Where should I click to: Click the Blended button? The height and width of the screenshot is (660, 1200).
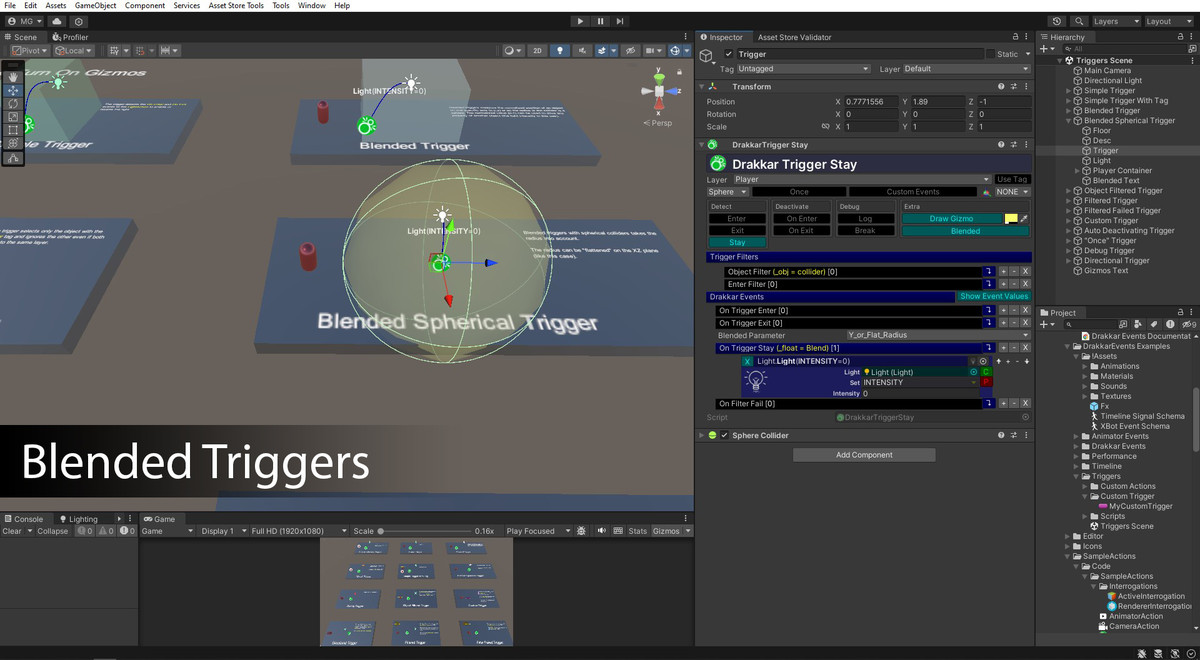(965, 230)
